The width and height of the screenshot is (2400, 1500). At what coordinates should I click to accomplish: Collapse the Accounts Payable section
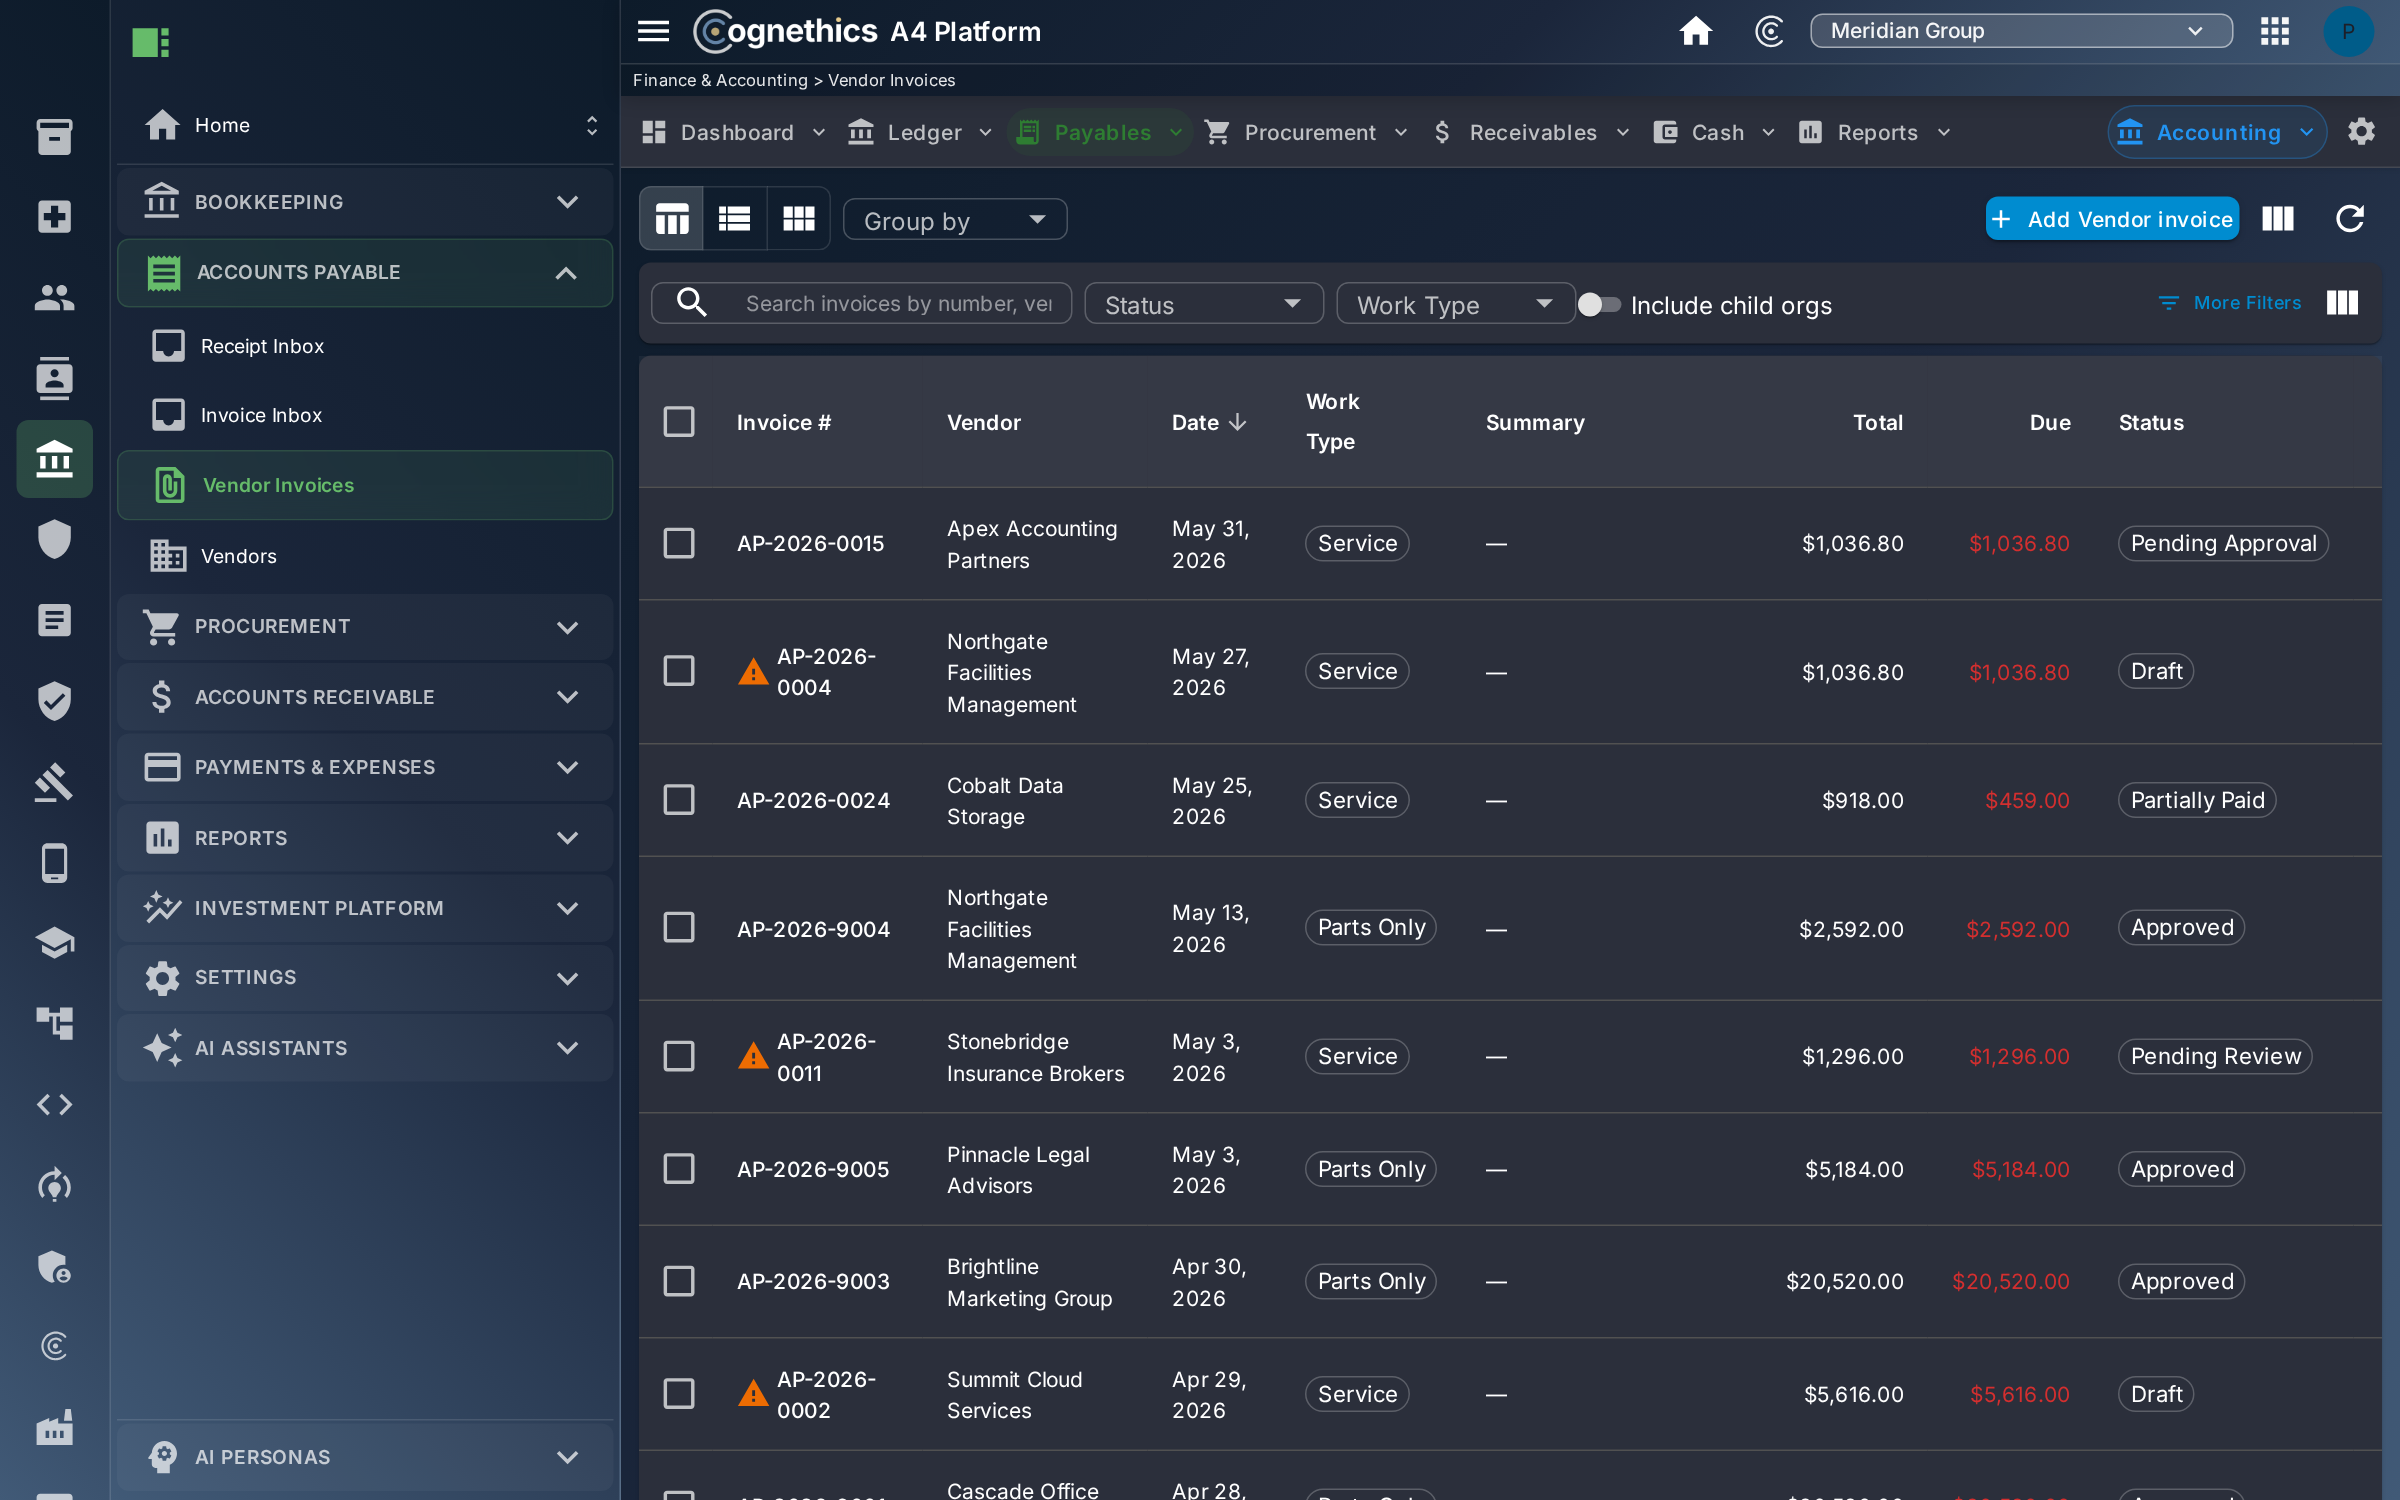click(x=365, y=272)
